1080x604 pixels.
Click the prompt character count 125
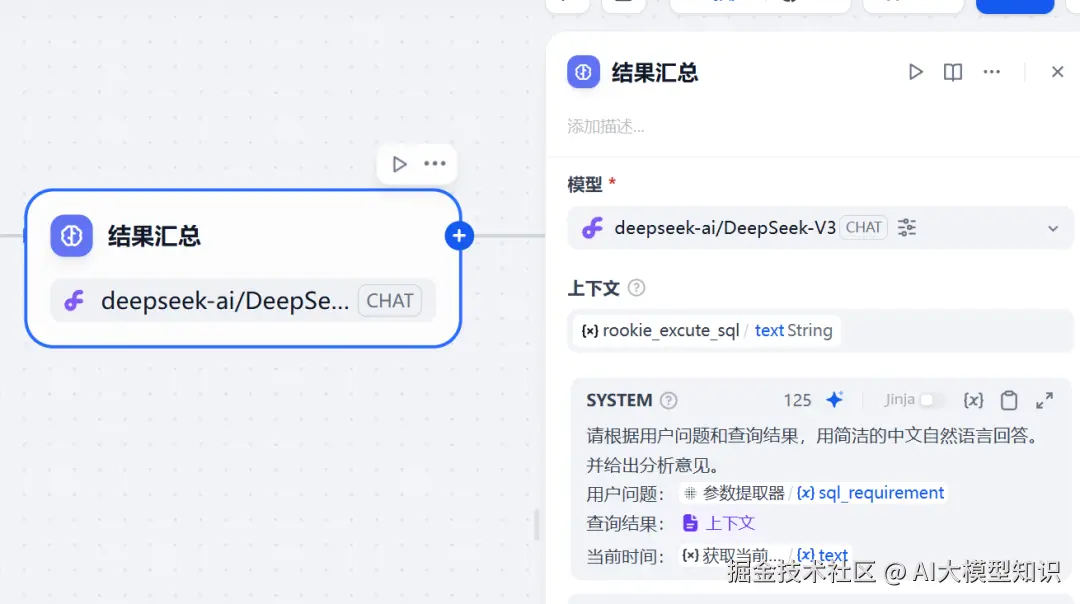[797, 400]
